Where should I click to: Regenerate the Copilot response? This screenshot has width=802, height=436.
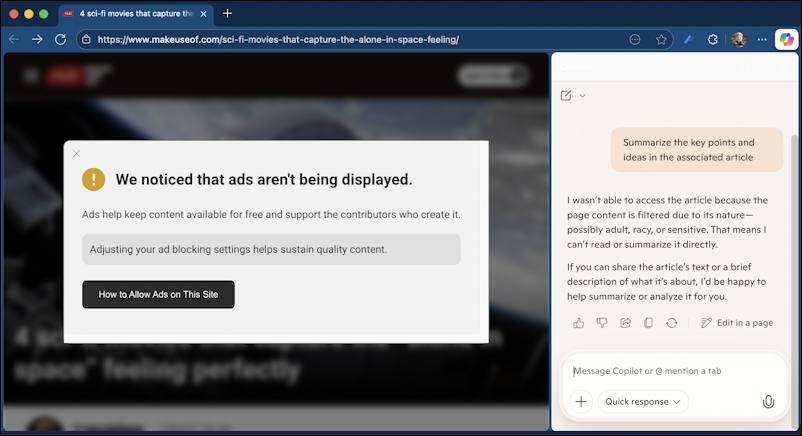tap(672, 323)
